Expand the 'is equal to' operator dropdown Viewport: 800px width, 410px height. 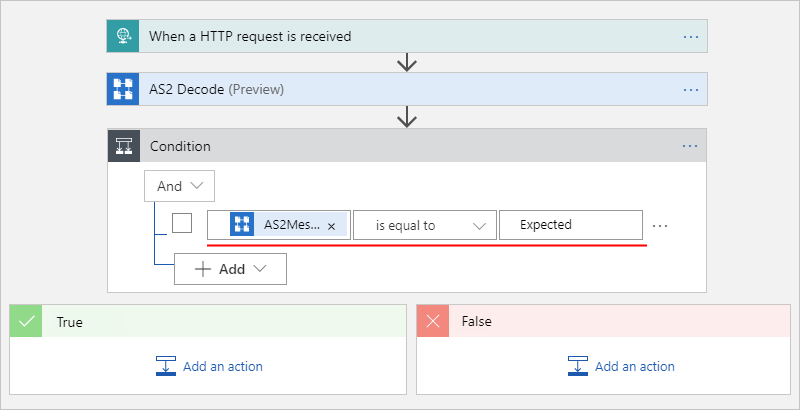click(x=425, y=225)
